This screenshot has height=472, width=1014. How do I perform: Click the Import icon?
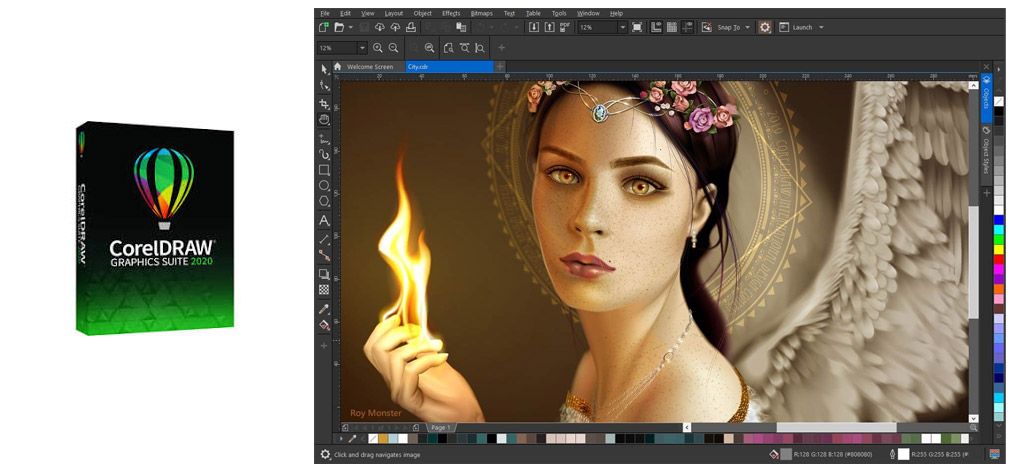[534, 27]
